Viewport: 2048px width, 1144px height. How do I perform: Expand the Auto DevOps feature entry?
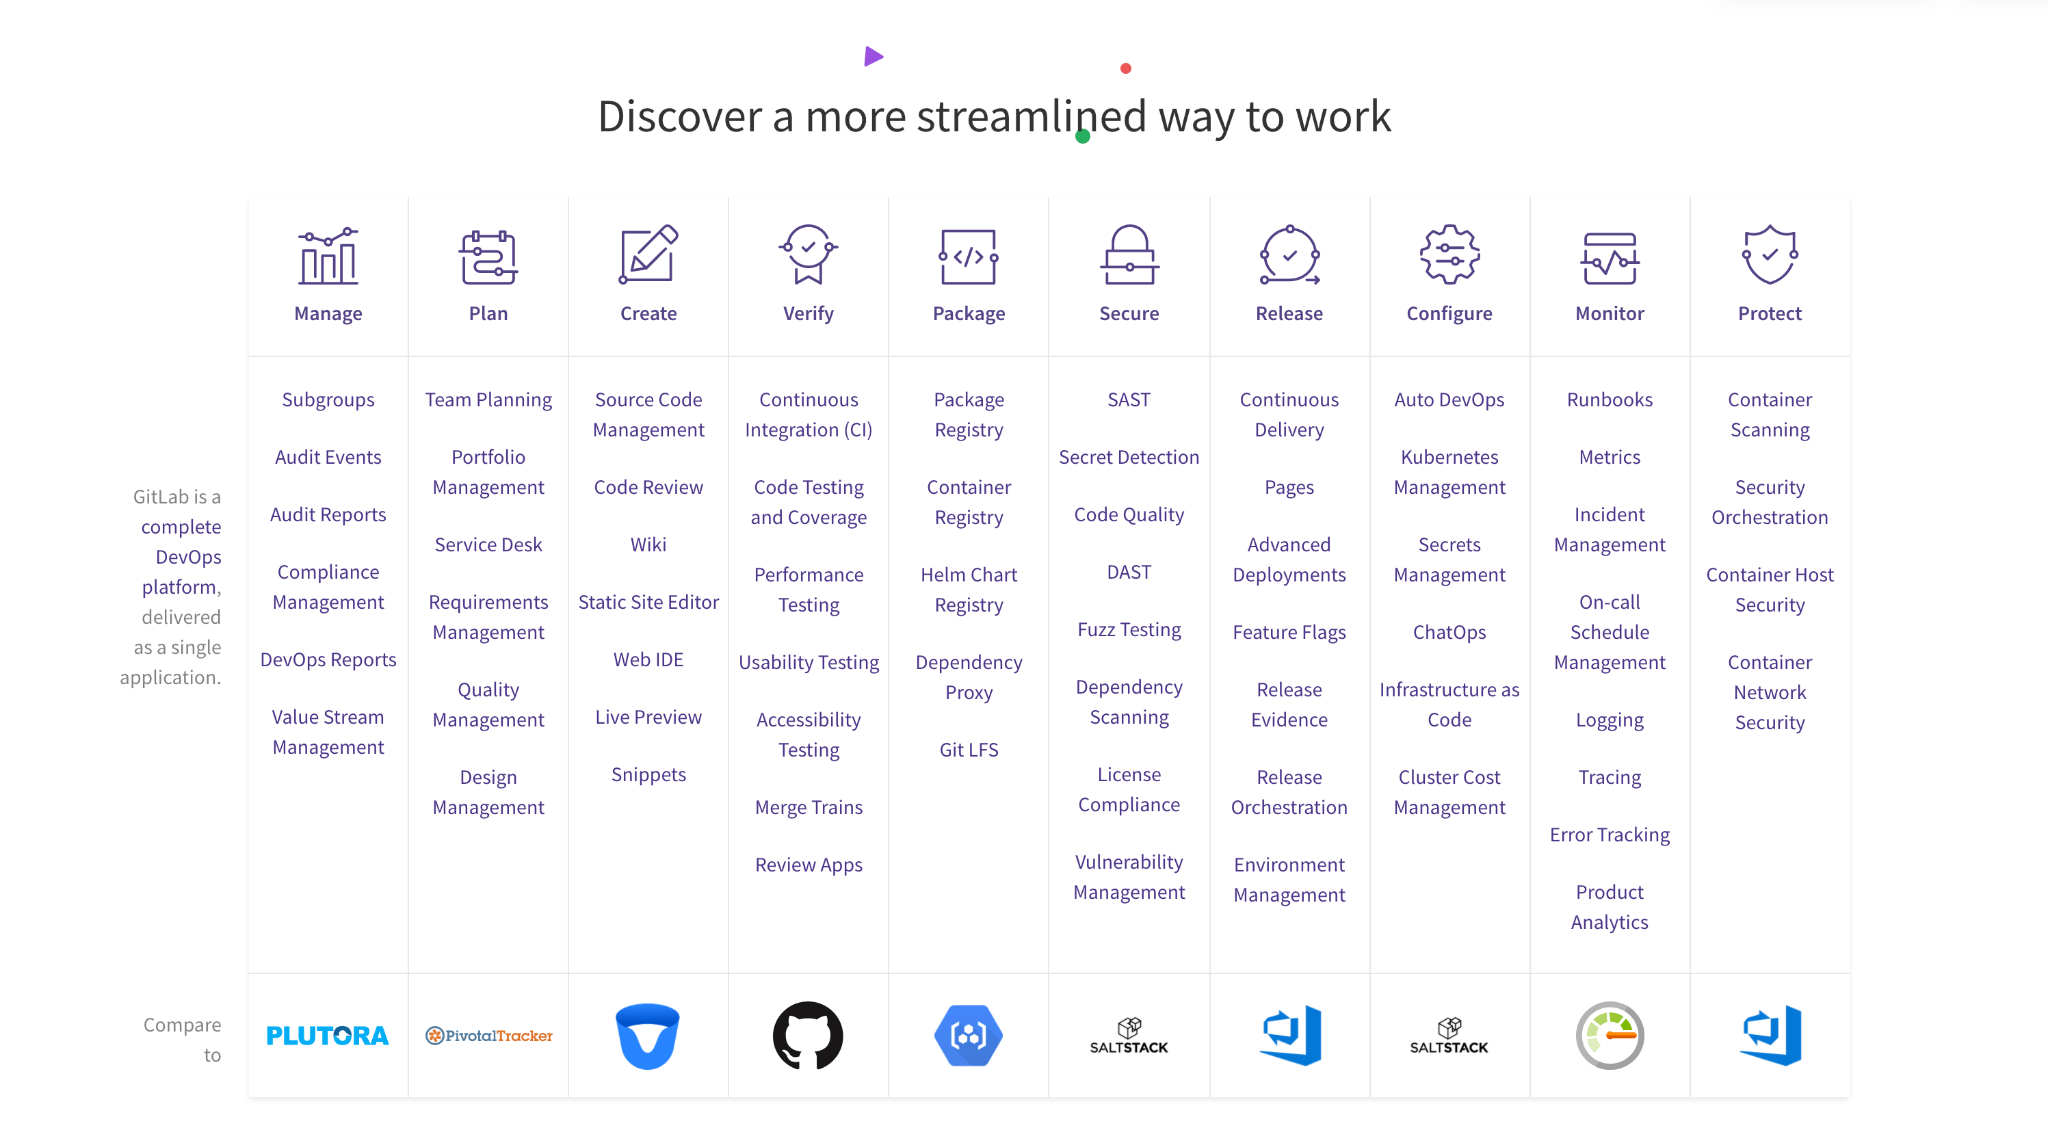pos(1449,400)
